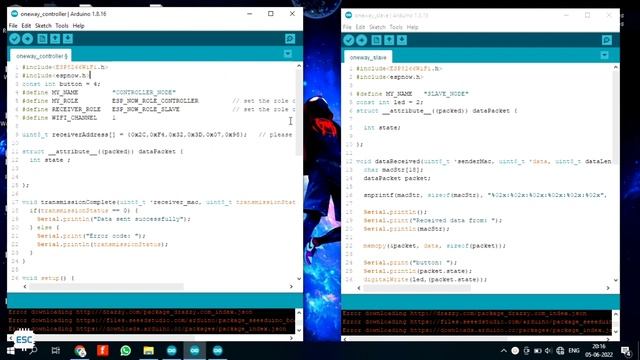Screen dimensions: 640x360
Task: Click the WIFI_CHANNEL define line in controller code
Action: click(x=69, y=118)
